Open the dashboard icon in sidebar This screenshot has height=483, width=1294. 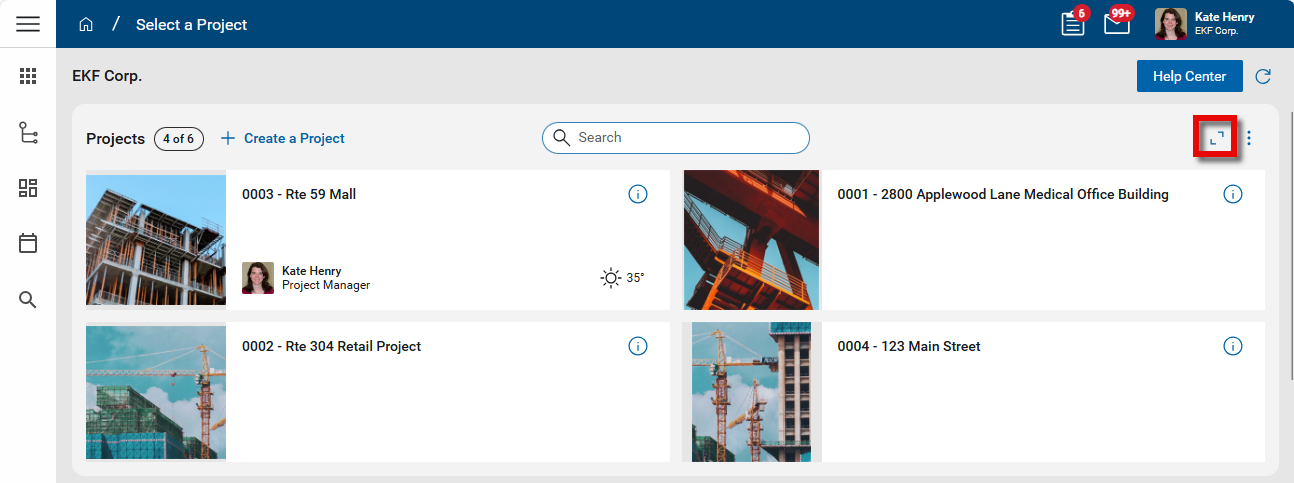click(28, 188)
